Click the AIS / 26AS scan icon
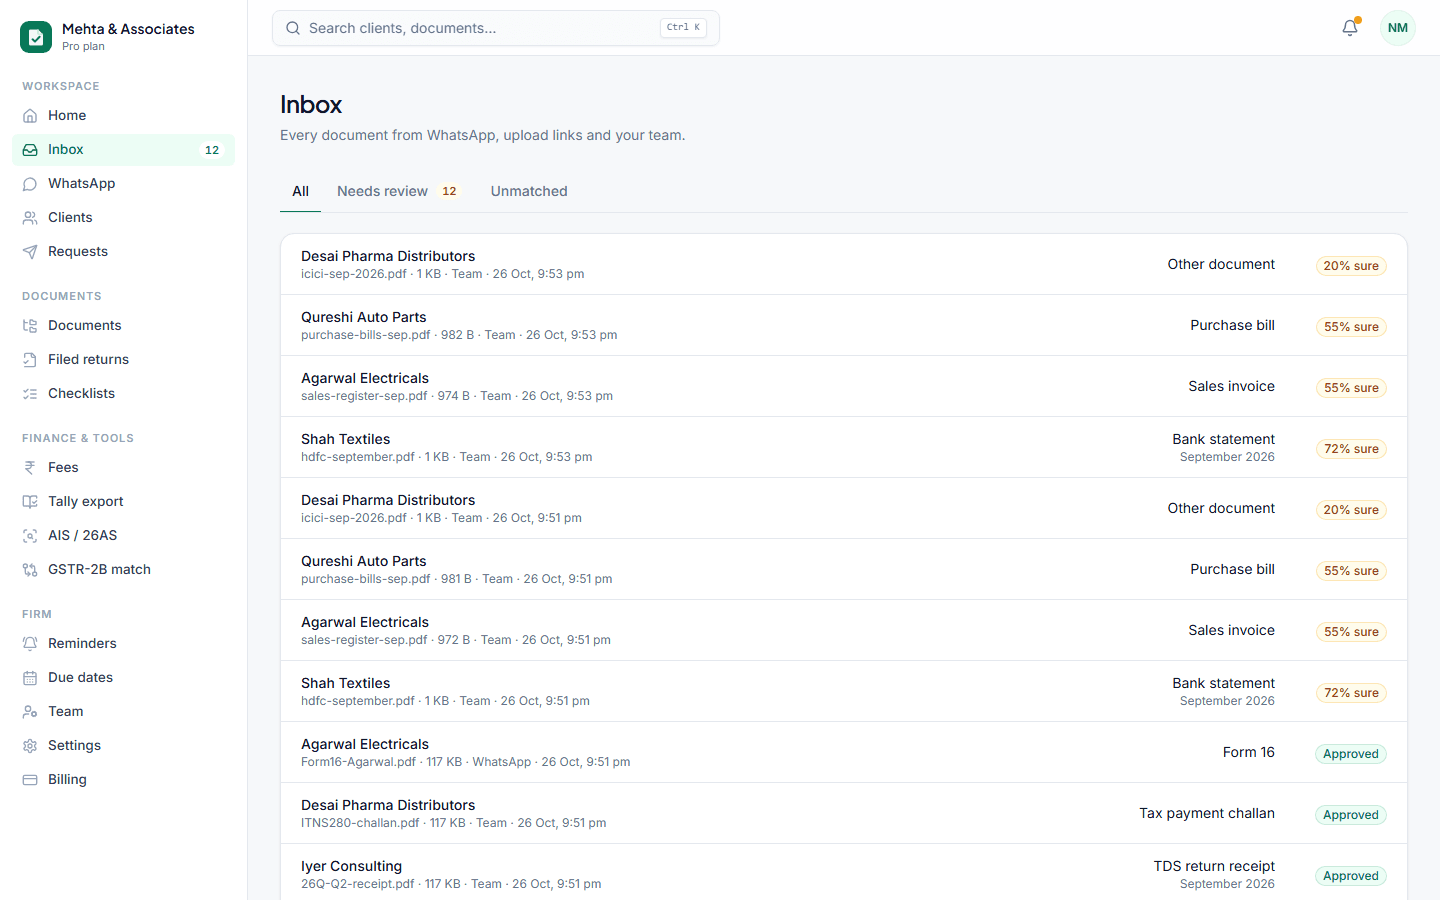The height and width of the screenshot is (900, 1440). [30, 535]
